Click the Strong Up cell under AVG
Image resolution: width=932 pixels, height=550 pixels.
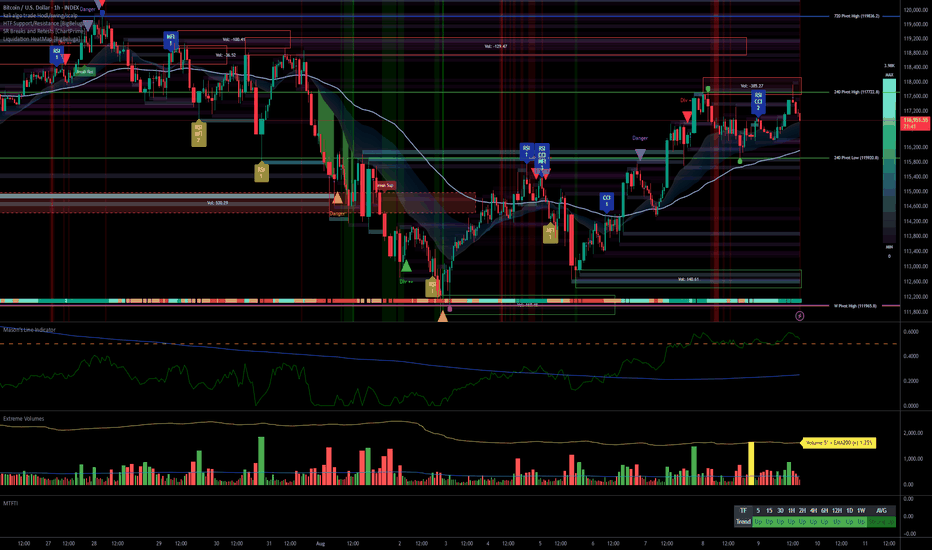tap(881, 522)
